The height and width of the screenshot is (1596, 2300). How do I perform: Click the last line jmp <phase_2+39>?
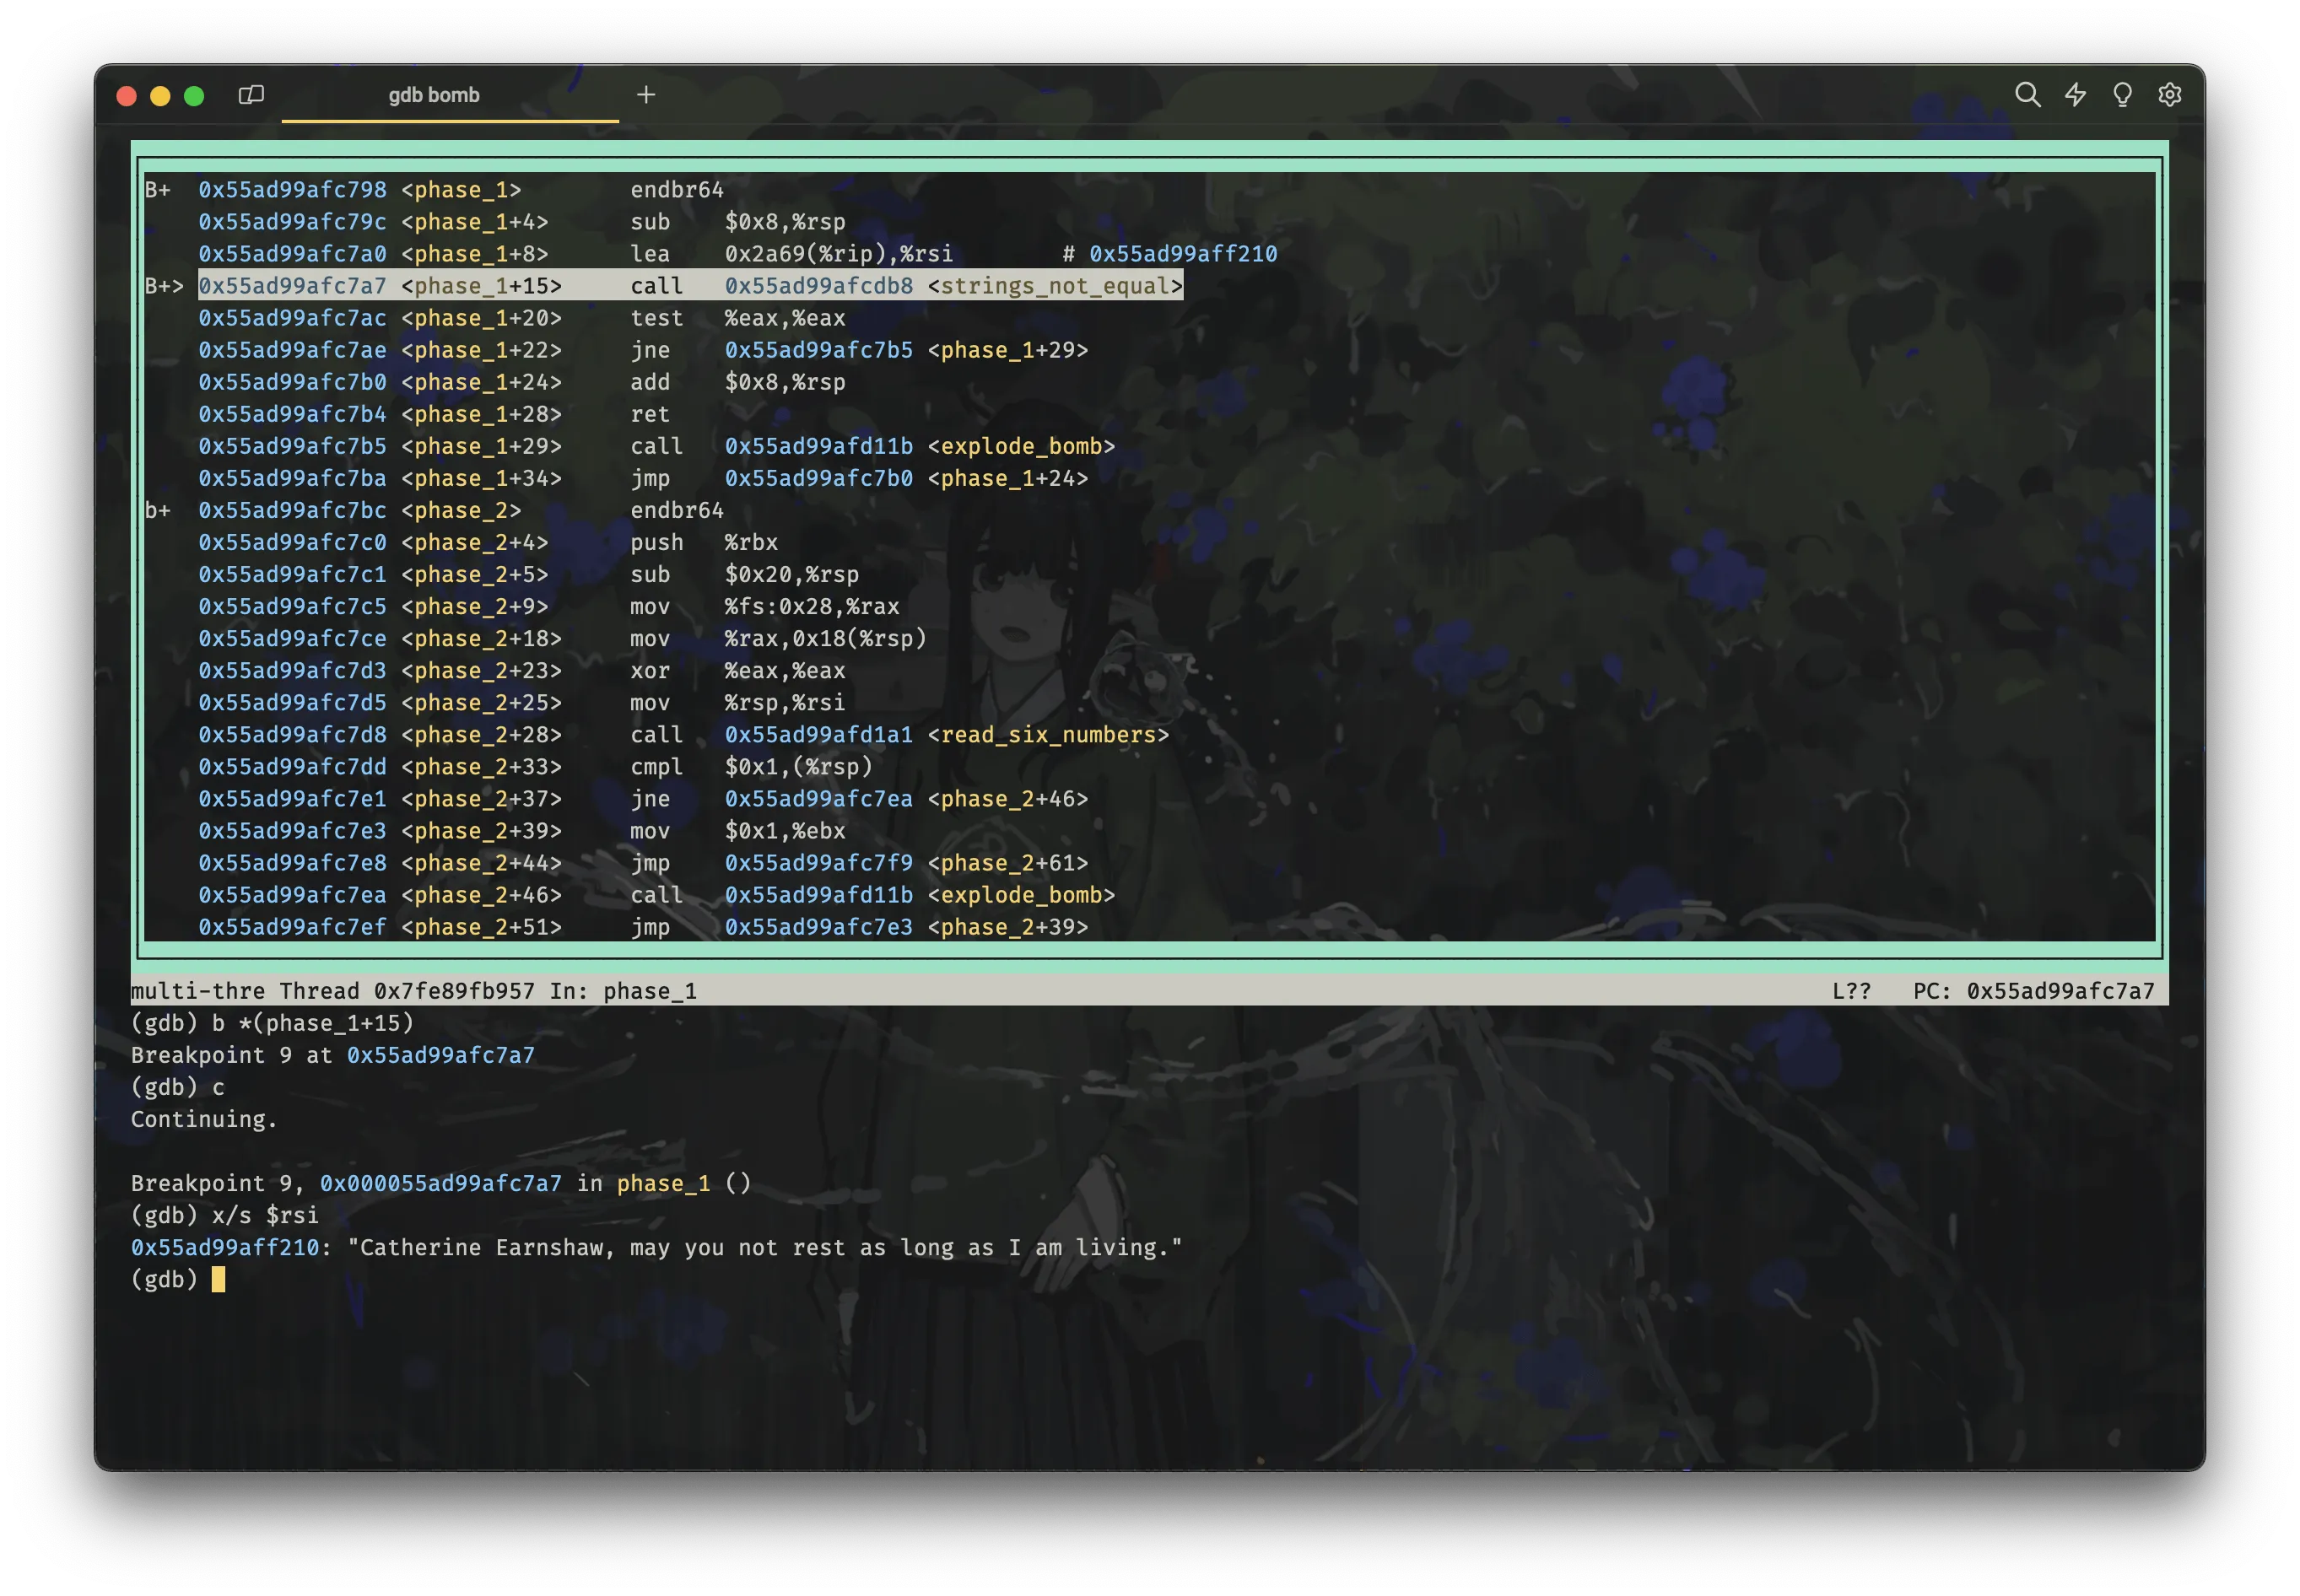(x=859, y=927)
